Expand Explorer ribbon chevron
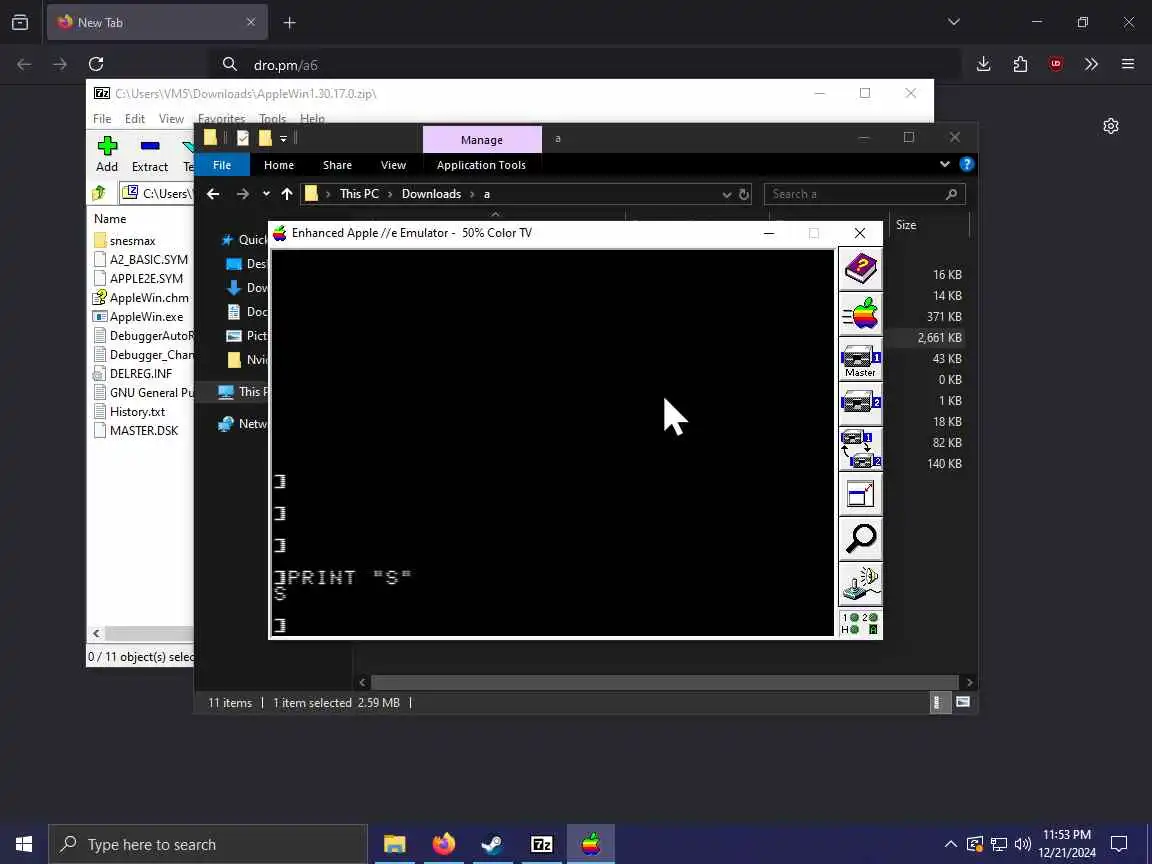This screenshot has width=1152, height=864. (x=944, y=164)
